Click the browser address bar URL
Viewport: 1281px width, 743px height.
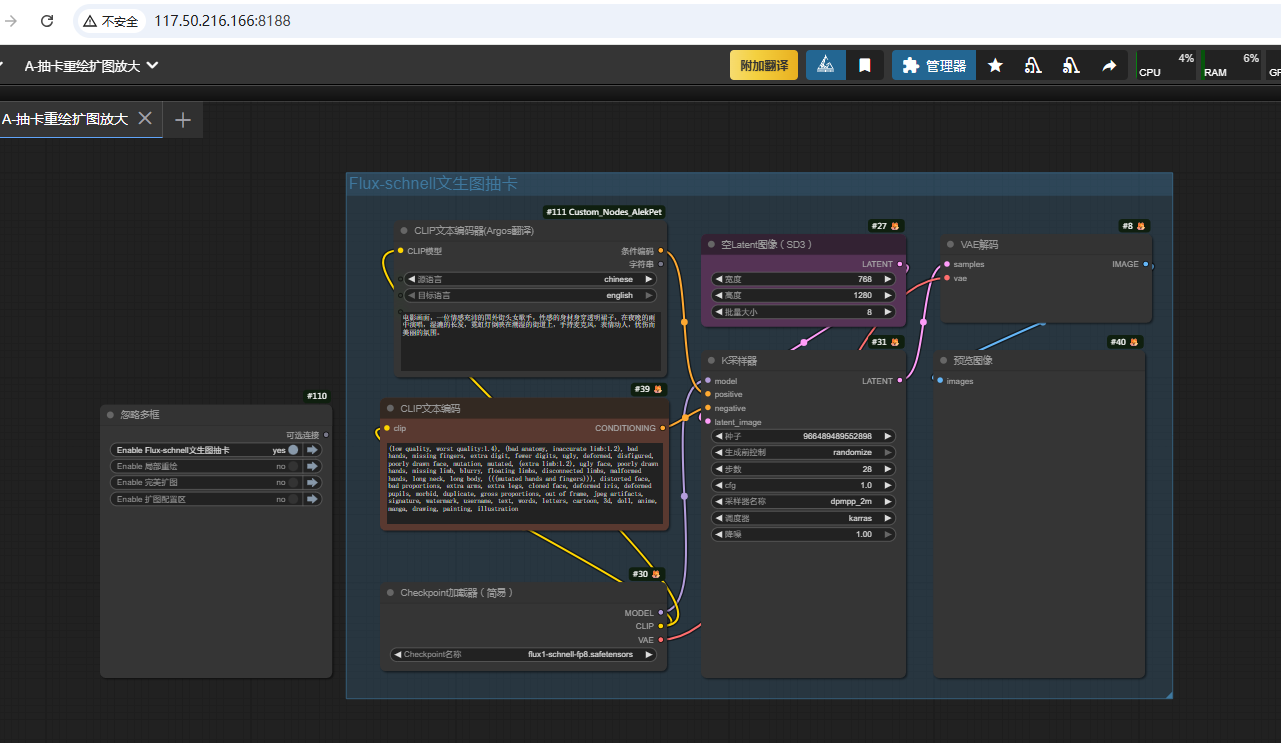222,20
